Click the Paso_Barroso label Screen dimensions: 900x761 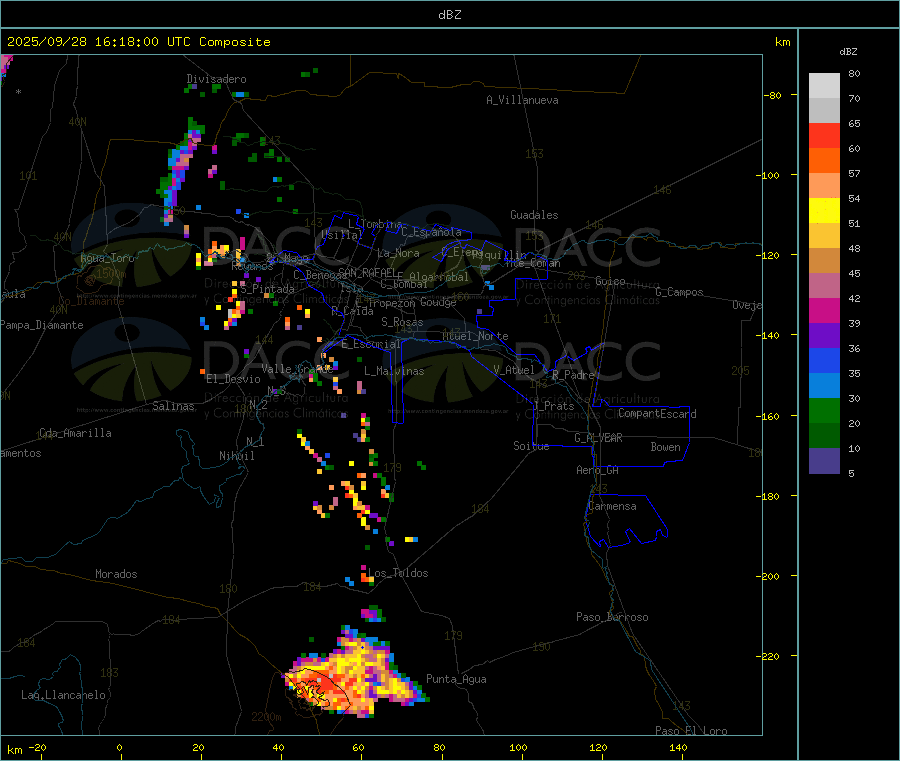coord(612,617)
